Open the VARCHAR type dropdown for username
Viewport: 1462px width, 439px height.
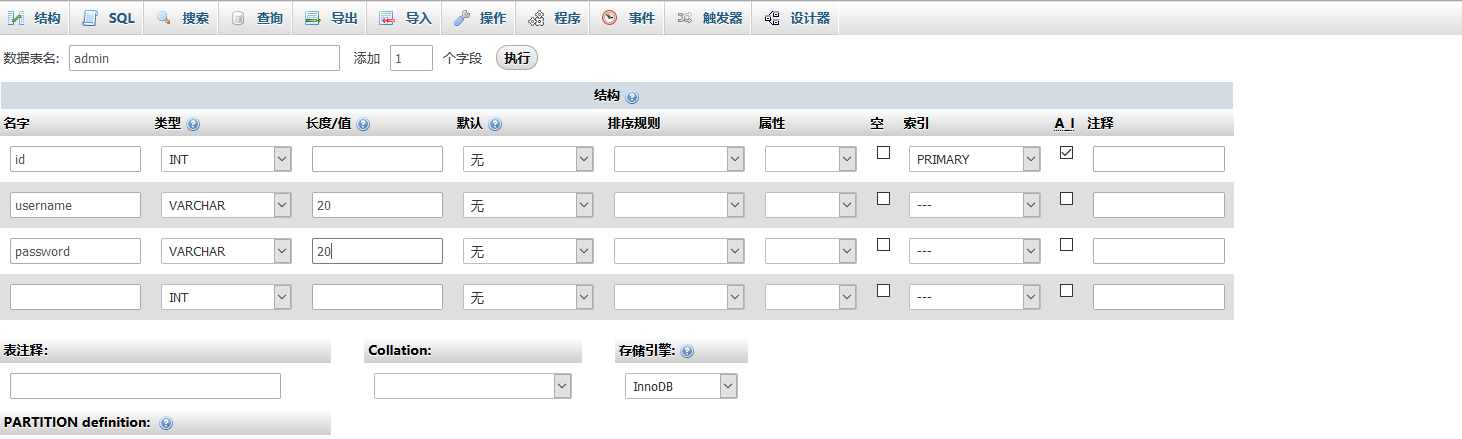pos(226,205)
